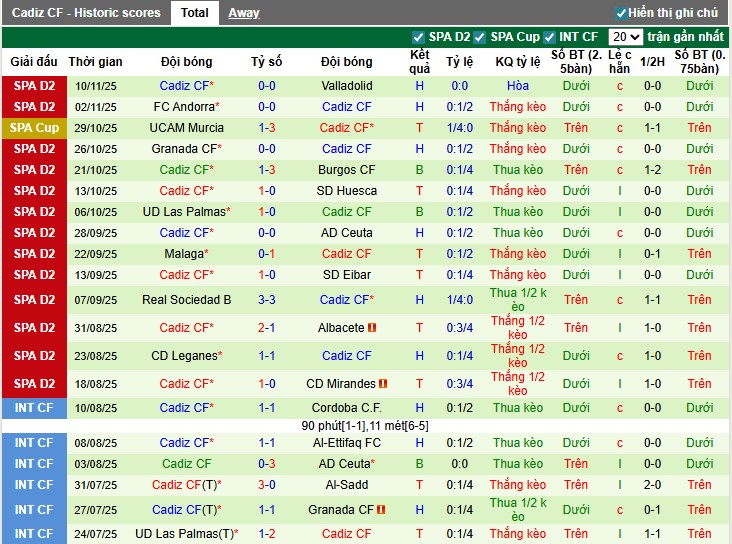732x544 pixels.
Task: Uncheck the SPA D2 filter checkbox
Action: coord(419,37)
